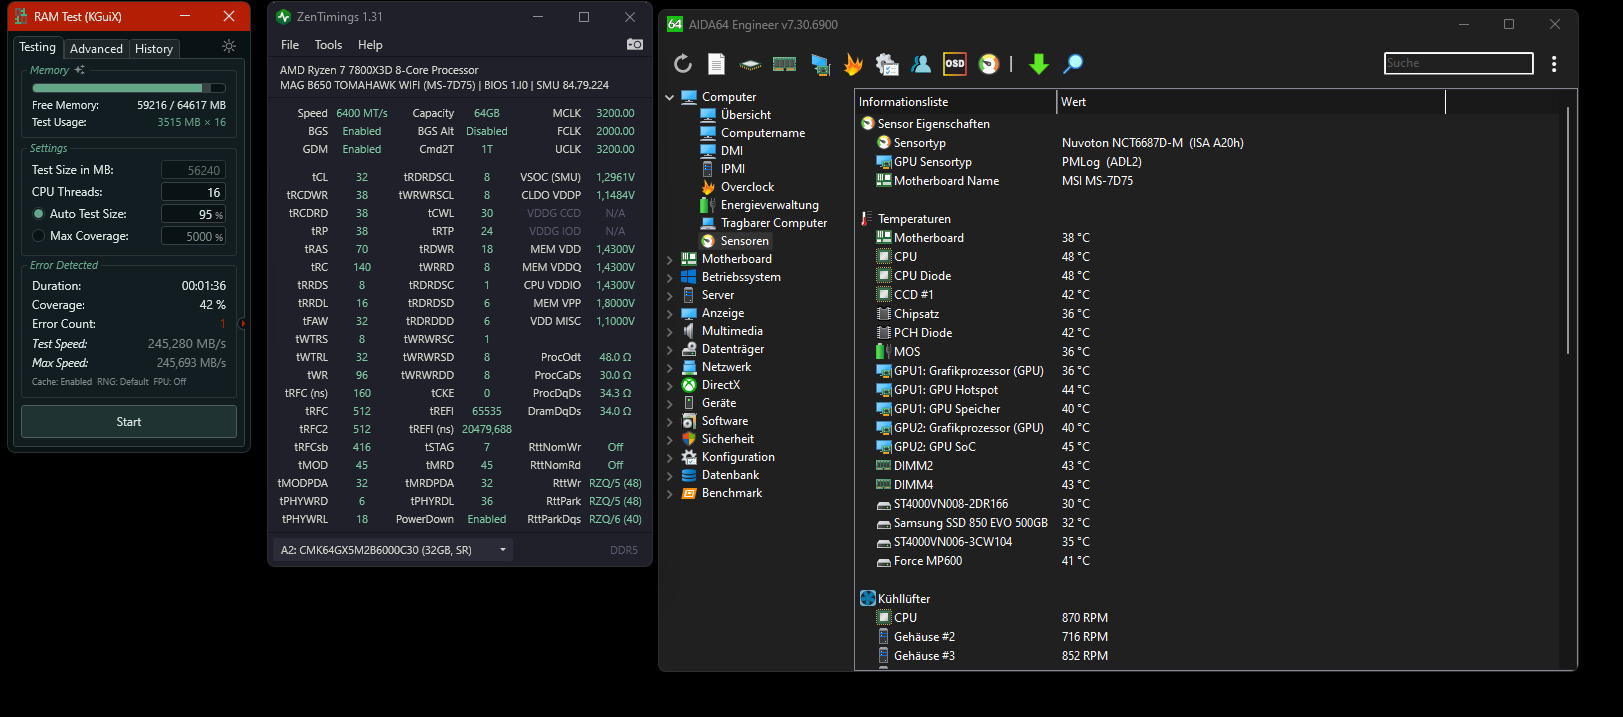This screenshot has width=1623, height=717.
Task: Click the sparkles icon beside Memory heading
Action: click(79, 70)
